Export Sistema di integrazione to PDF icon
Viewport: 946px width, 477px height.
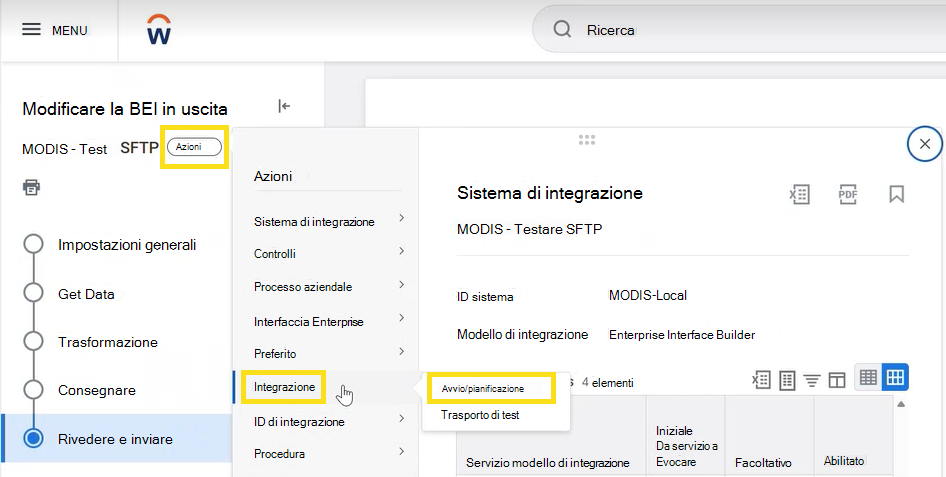coord(848,194)
